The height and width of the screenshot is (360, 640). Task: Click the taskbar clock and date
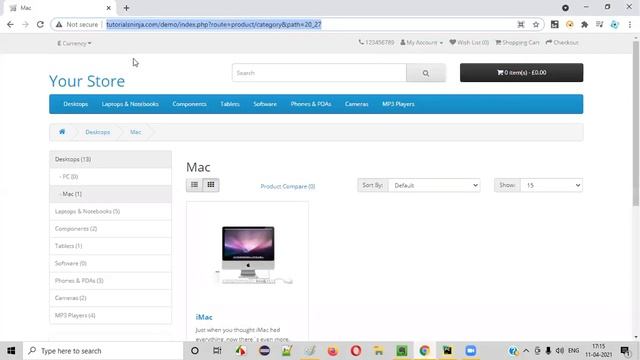pyautogui.click(x=599, y=351)
